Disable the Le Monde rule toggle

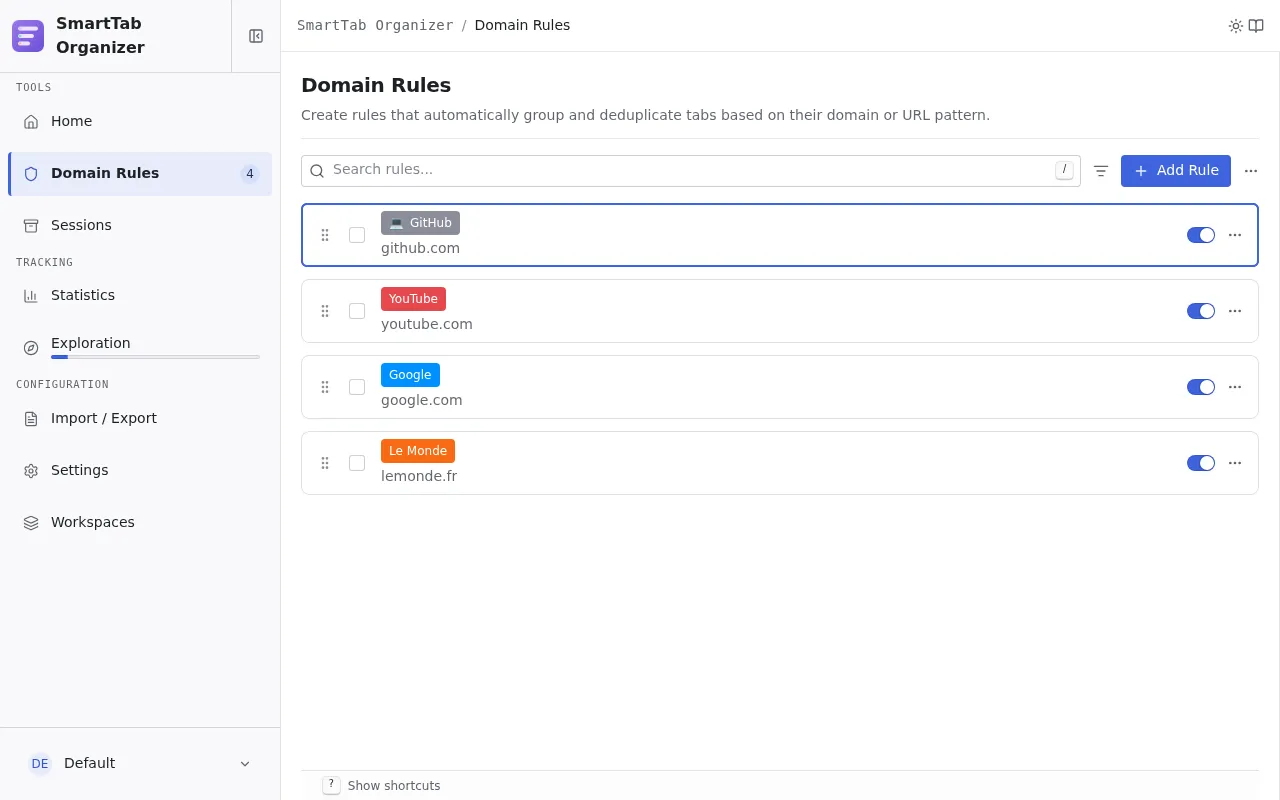(1201, 463)
